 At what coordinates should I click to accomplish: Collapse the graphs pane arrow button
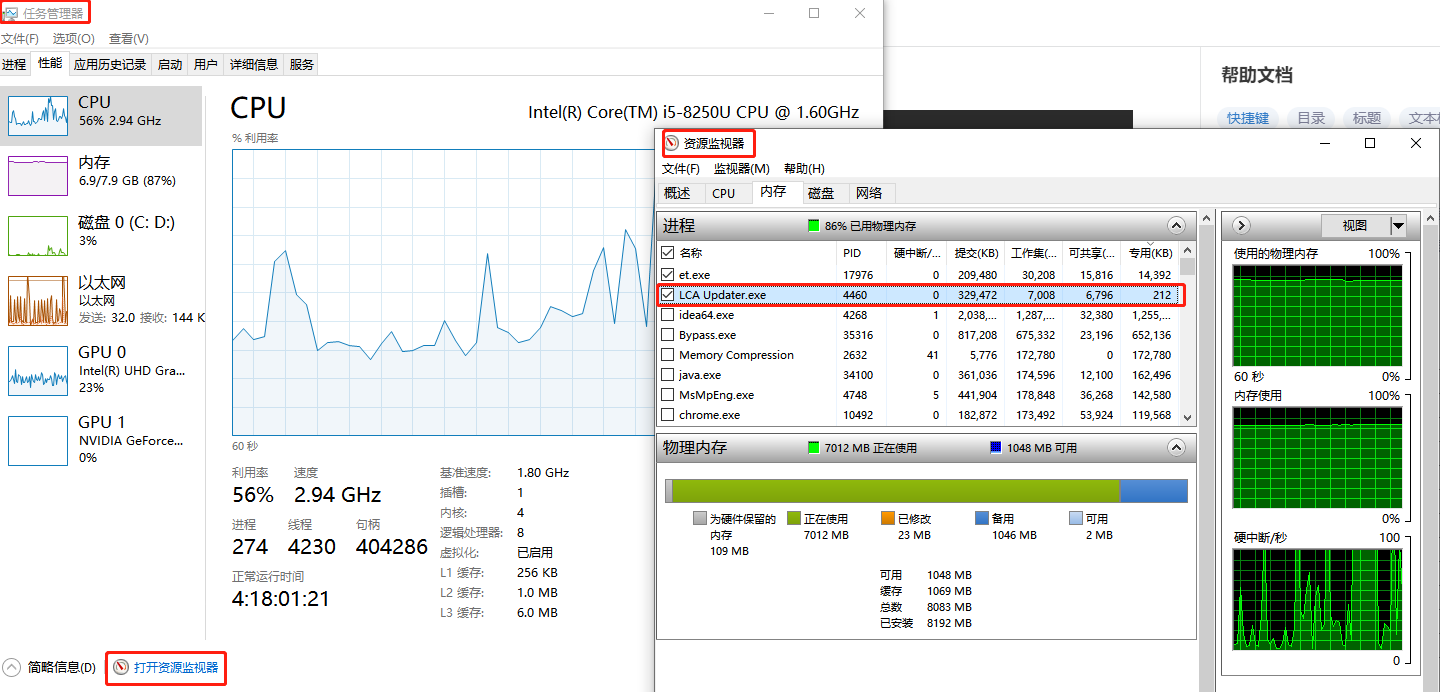coord(1242,226)
